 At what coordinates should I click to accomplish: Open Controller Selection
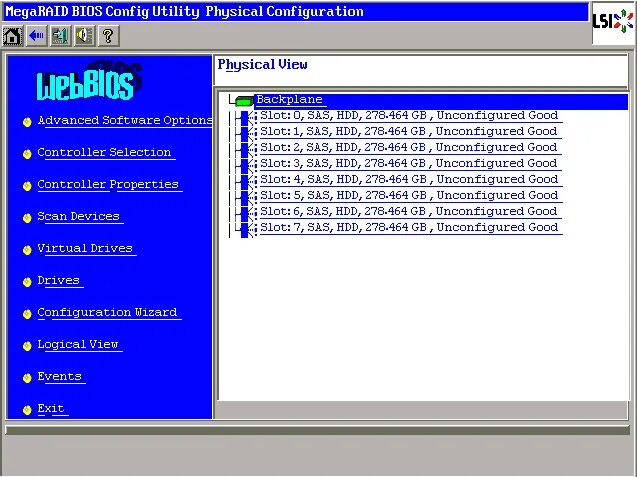[x=104, y=153]
